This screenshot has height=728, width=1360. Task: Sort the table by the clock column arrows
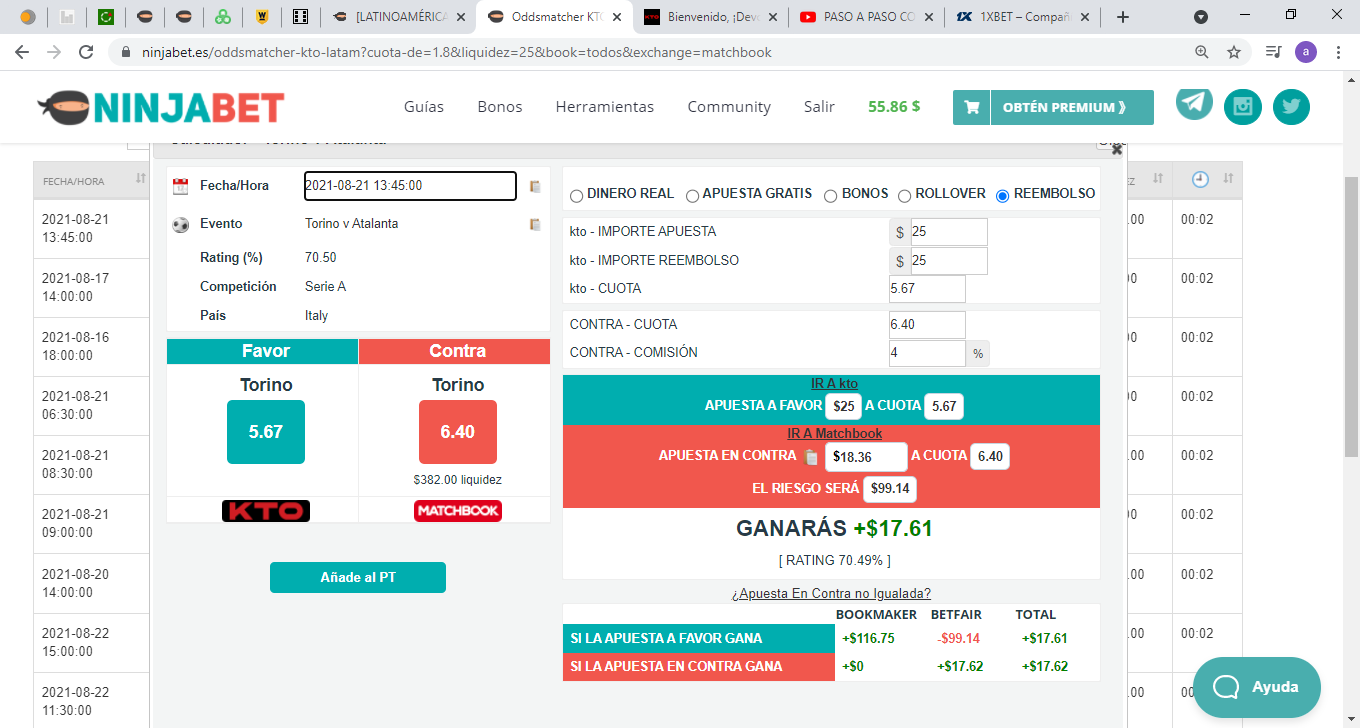click(1228, 178)
